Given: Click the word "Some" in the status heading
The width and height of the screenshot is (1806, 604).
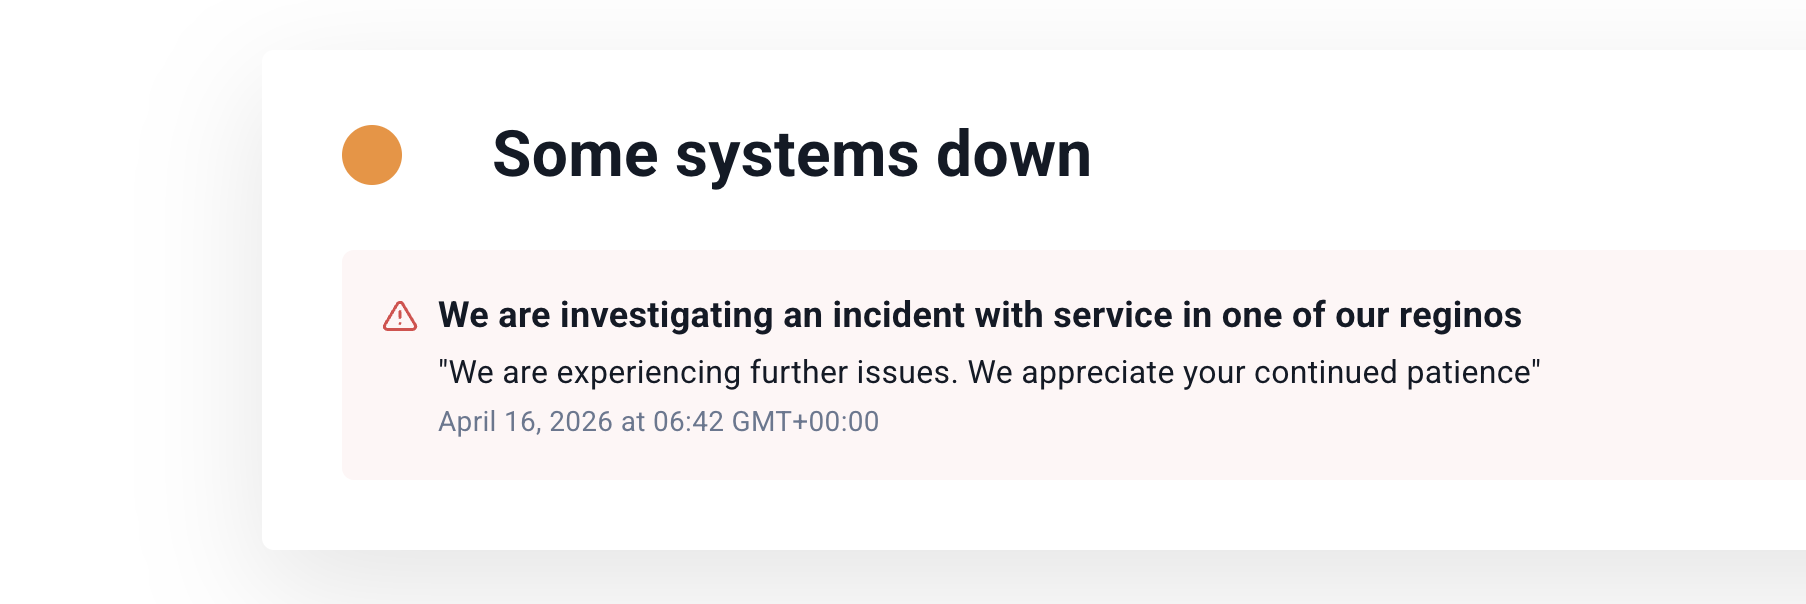Looking at the screenshot, I should pyautogui.click(x=575, y=155).
